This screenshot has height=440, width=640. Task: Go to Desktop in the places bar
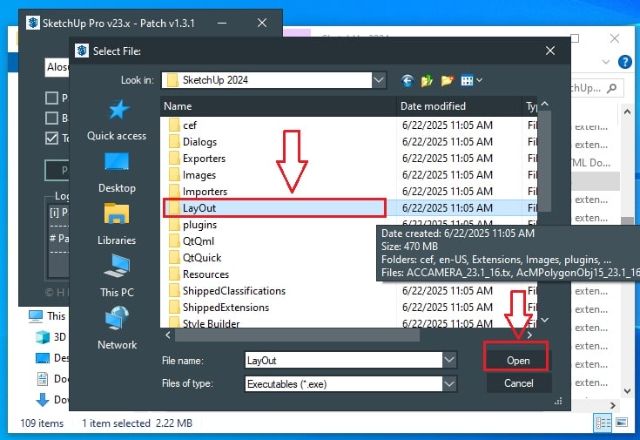(x=117, y=172)
